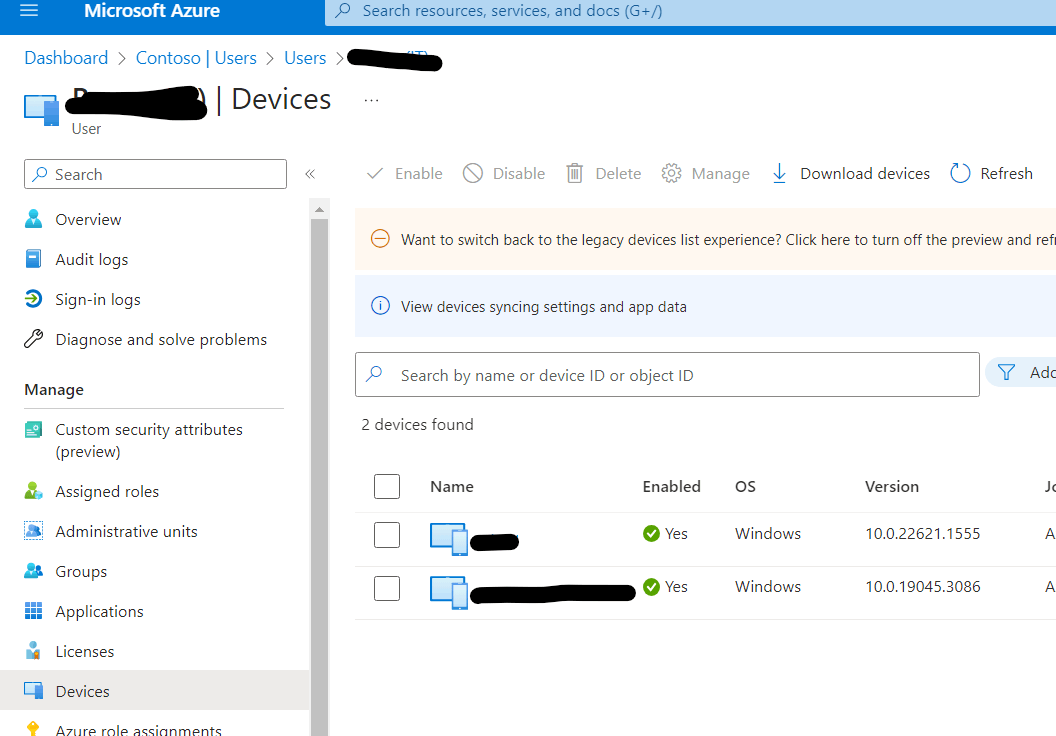Screen dimensions: 1056x736
Task: Click Enable toolbar button
Action: tap(404, 174)
